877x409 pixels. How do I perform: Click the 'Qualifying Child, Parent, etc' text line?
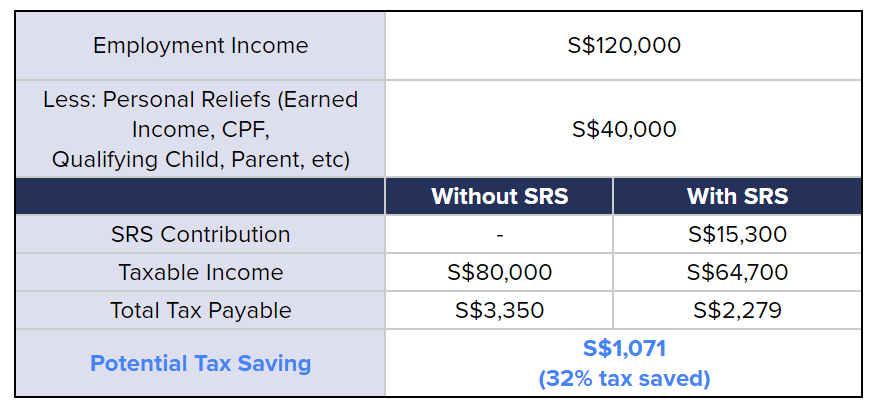[x=200, y=158]
